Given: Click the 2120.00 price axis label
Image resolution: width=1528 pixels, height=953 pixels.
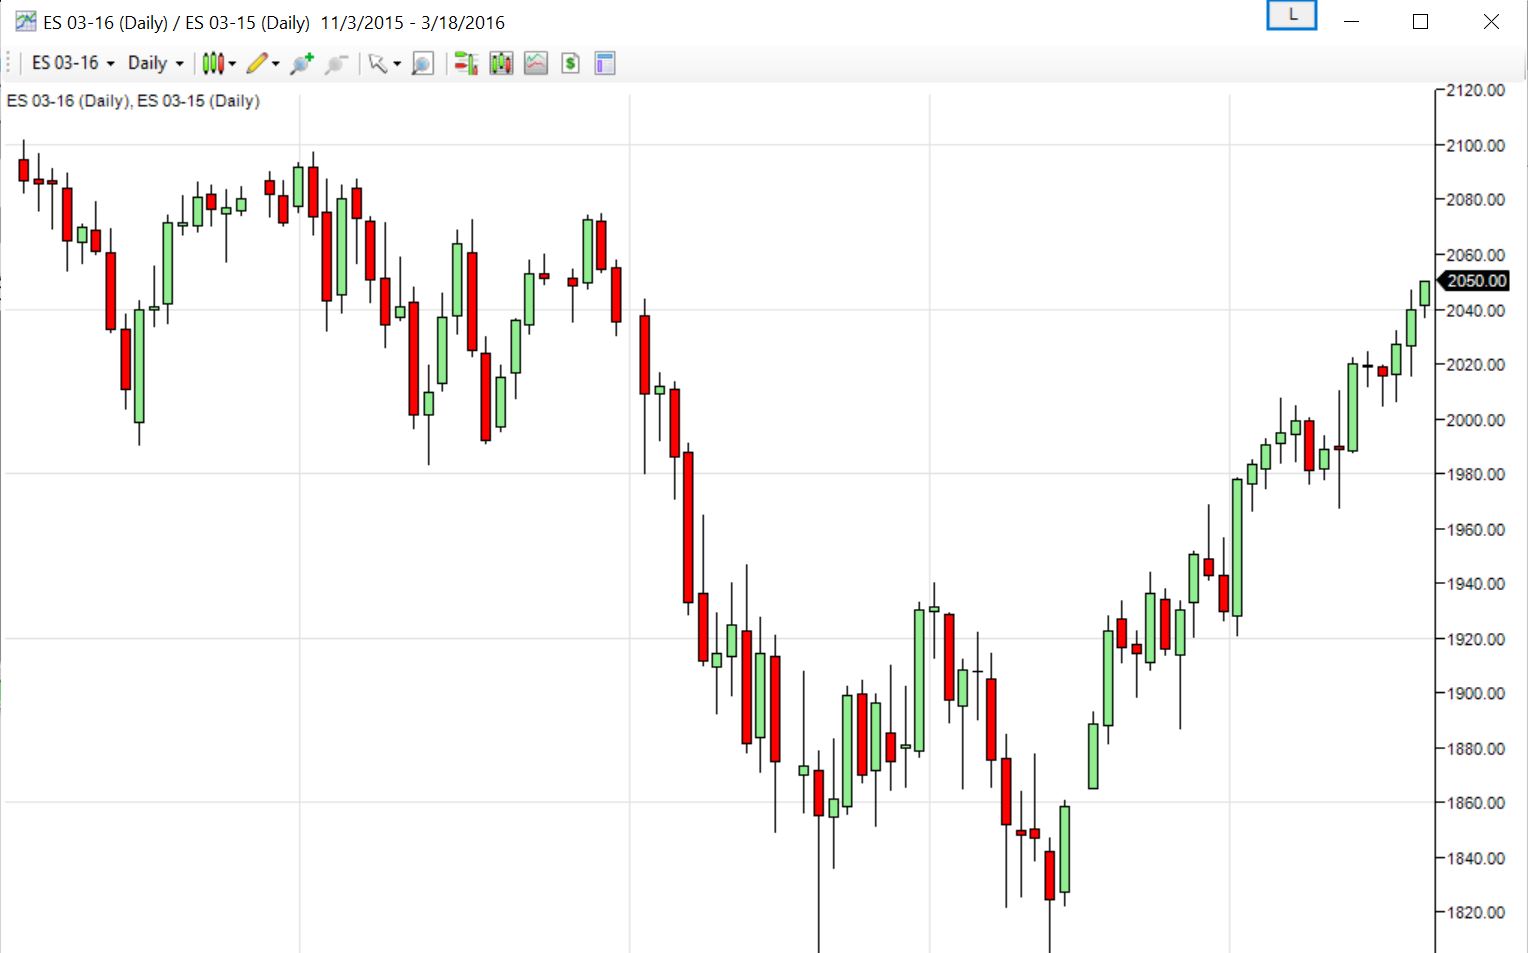Looking at the screenshot, I should 1475,90.
